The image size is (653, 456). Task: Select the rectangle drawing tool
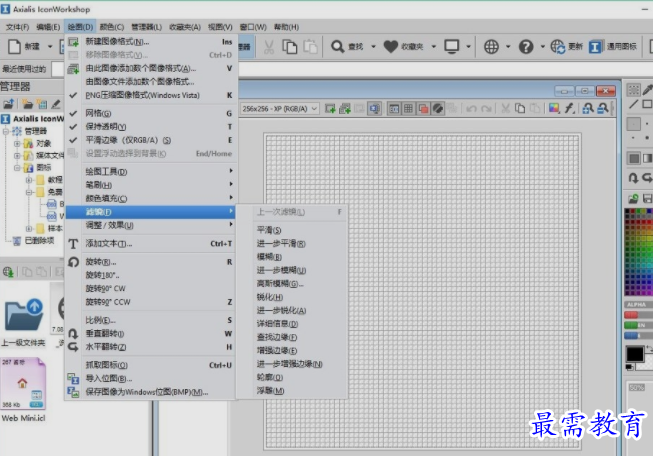[x=647, y=104]
